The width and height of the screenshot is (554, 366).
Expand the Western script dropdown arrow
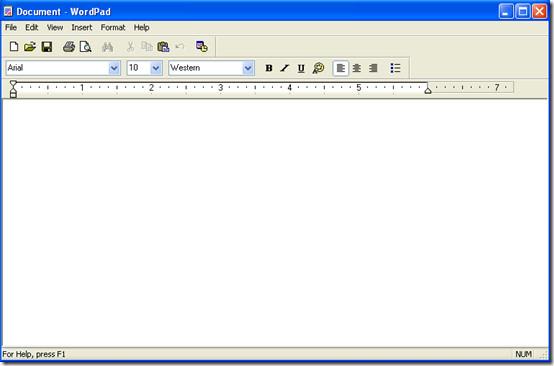(248, 68)
